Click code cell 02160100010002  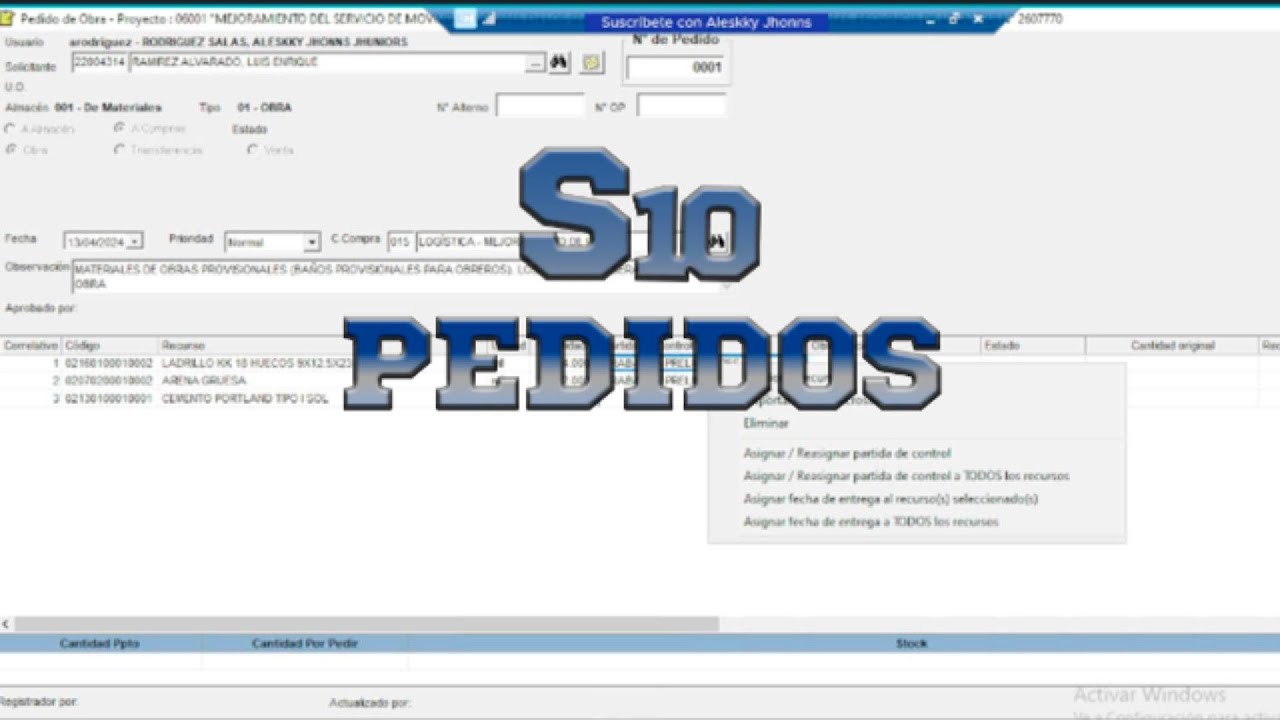(x=109, y=364)
